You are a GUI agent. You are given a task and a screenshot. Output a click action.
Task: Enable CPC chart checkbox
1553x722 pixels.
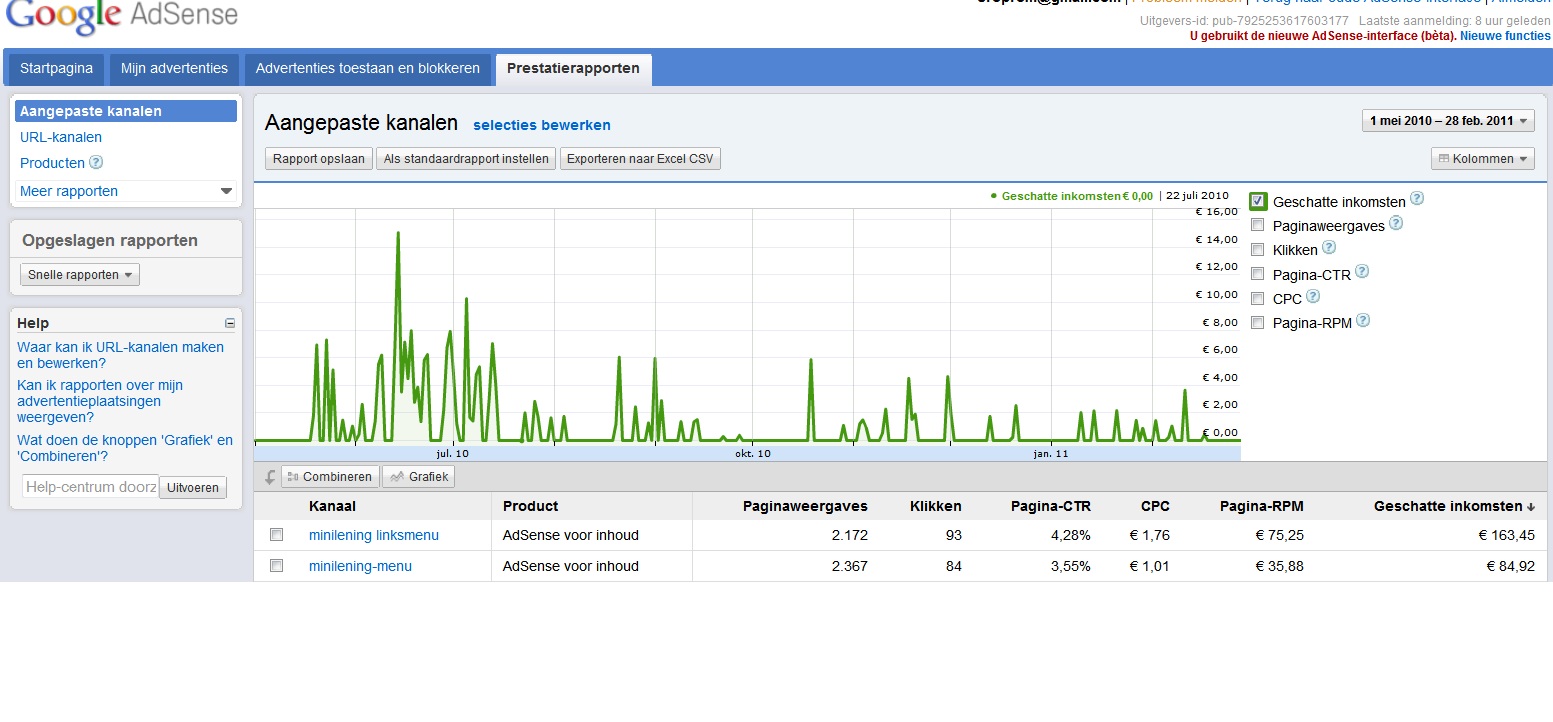coord(1258,298)
